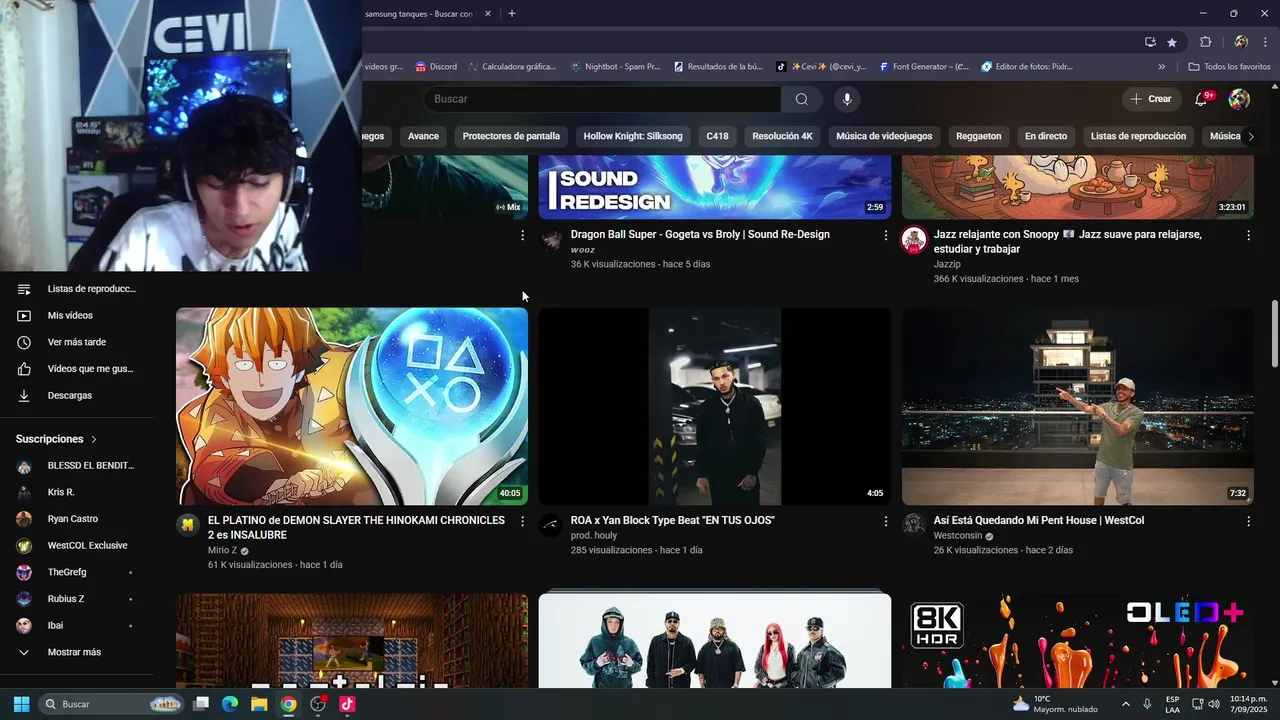Image resolution: width=1280 pixels, height=720 pixels.
Task: Open EL PLATINO de DEMON SLAYER title
Action: 356,528
